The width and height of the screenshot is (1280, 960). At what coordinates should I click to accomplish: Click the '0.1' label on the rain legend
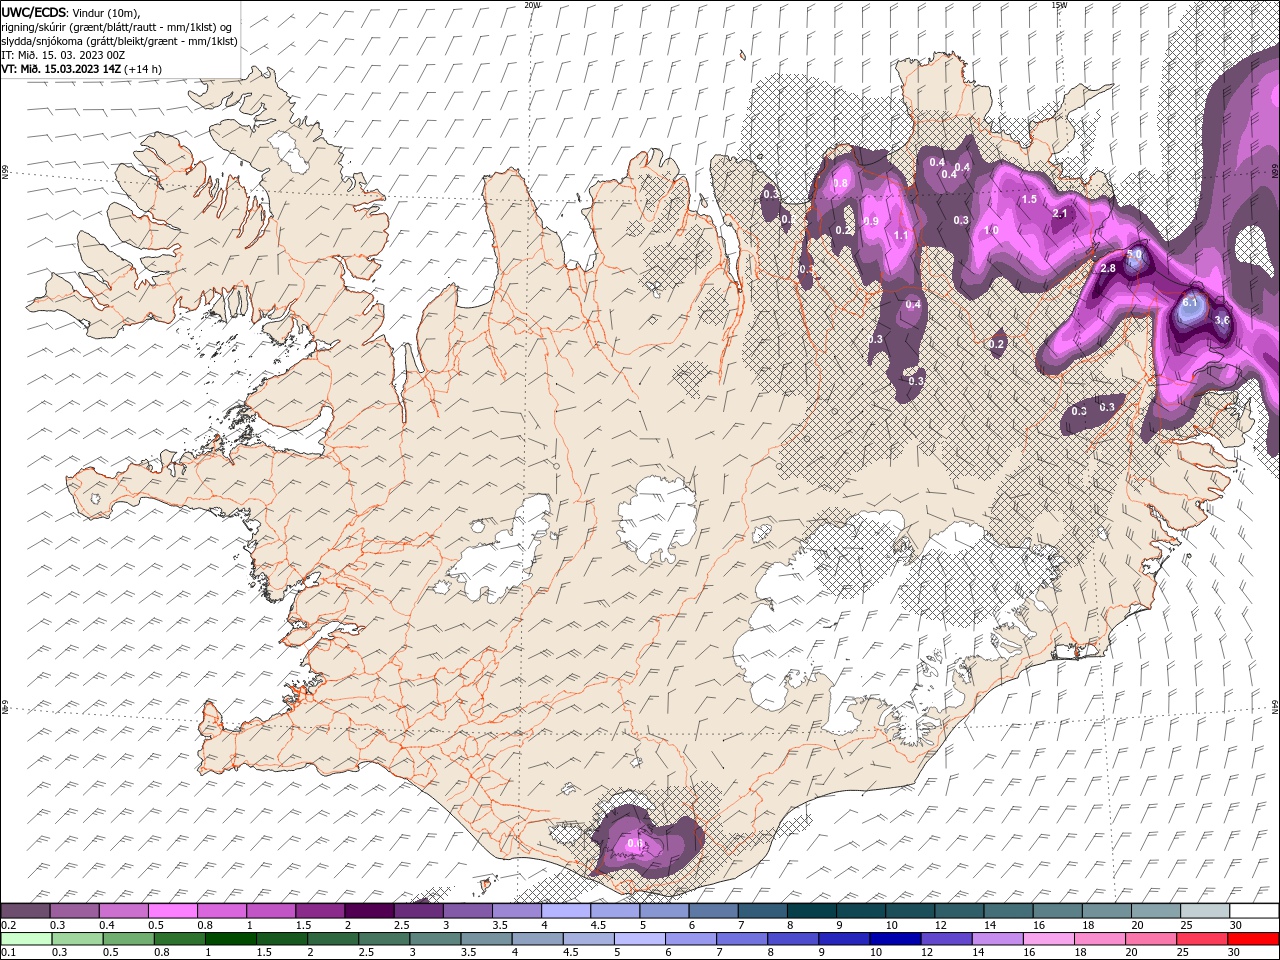(8, 952)
